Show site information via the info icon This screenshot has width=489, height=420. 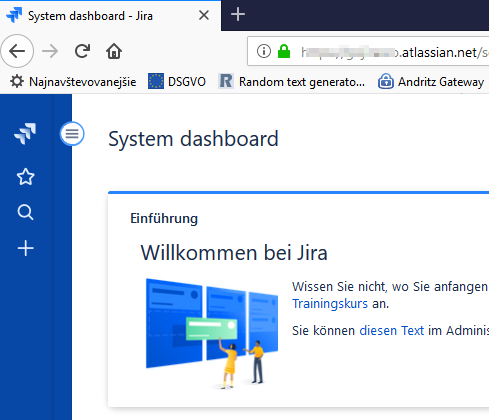[x=264, y=51]
